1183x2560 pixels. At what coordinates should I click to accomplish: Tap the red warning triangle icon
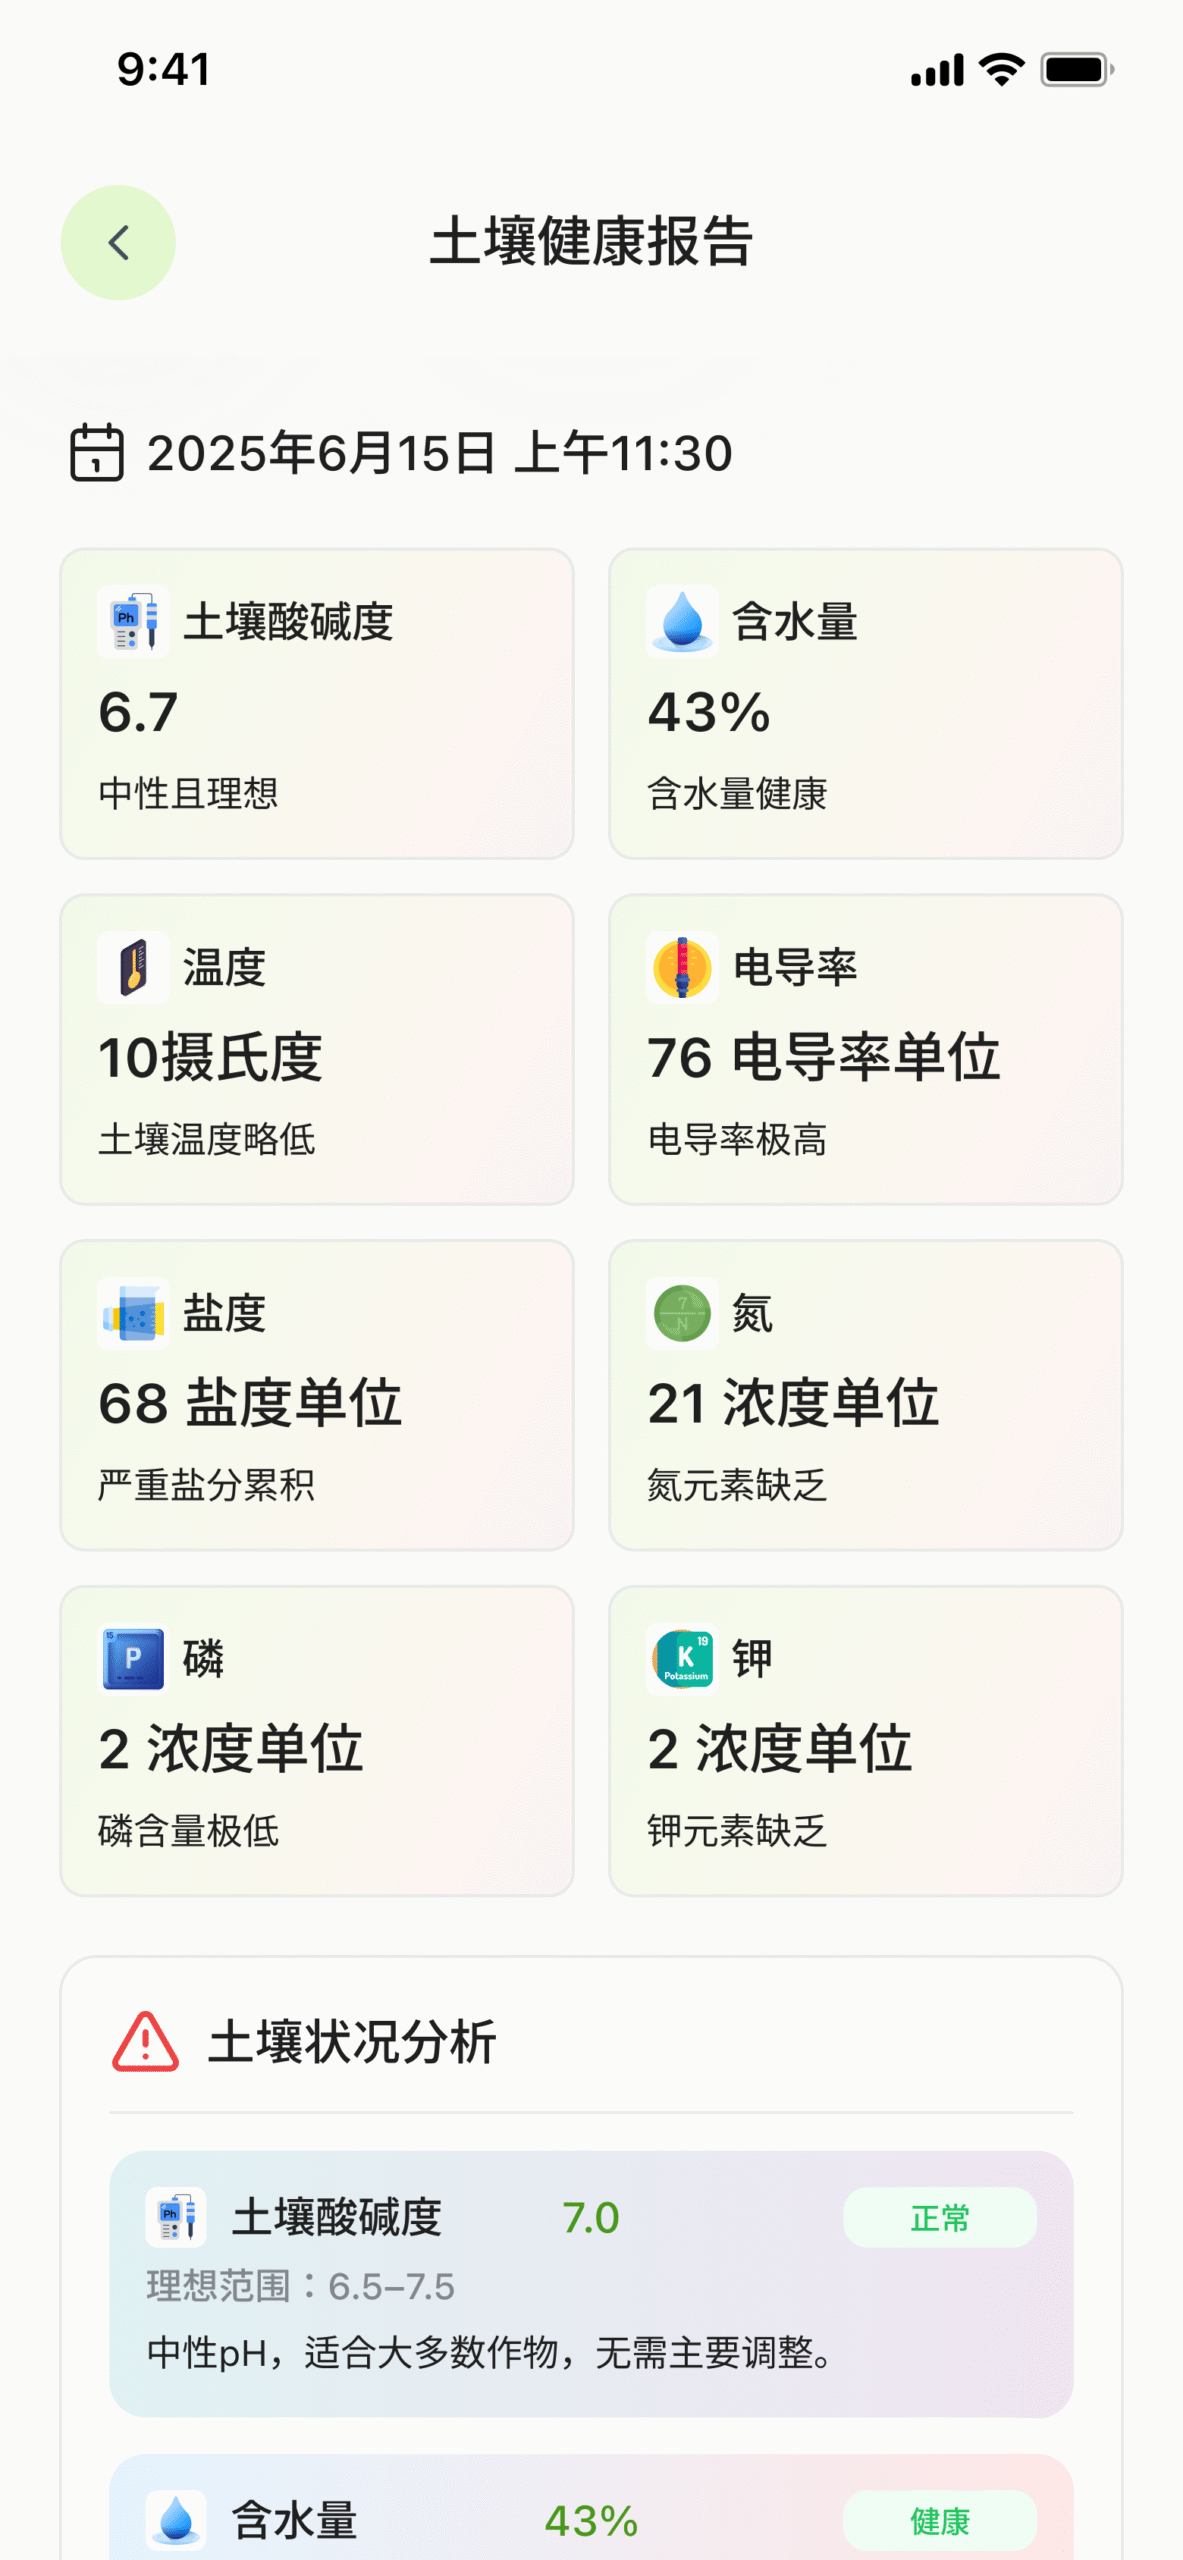click(146, 2041)
